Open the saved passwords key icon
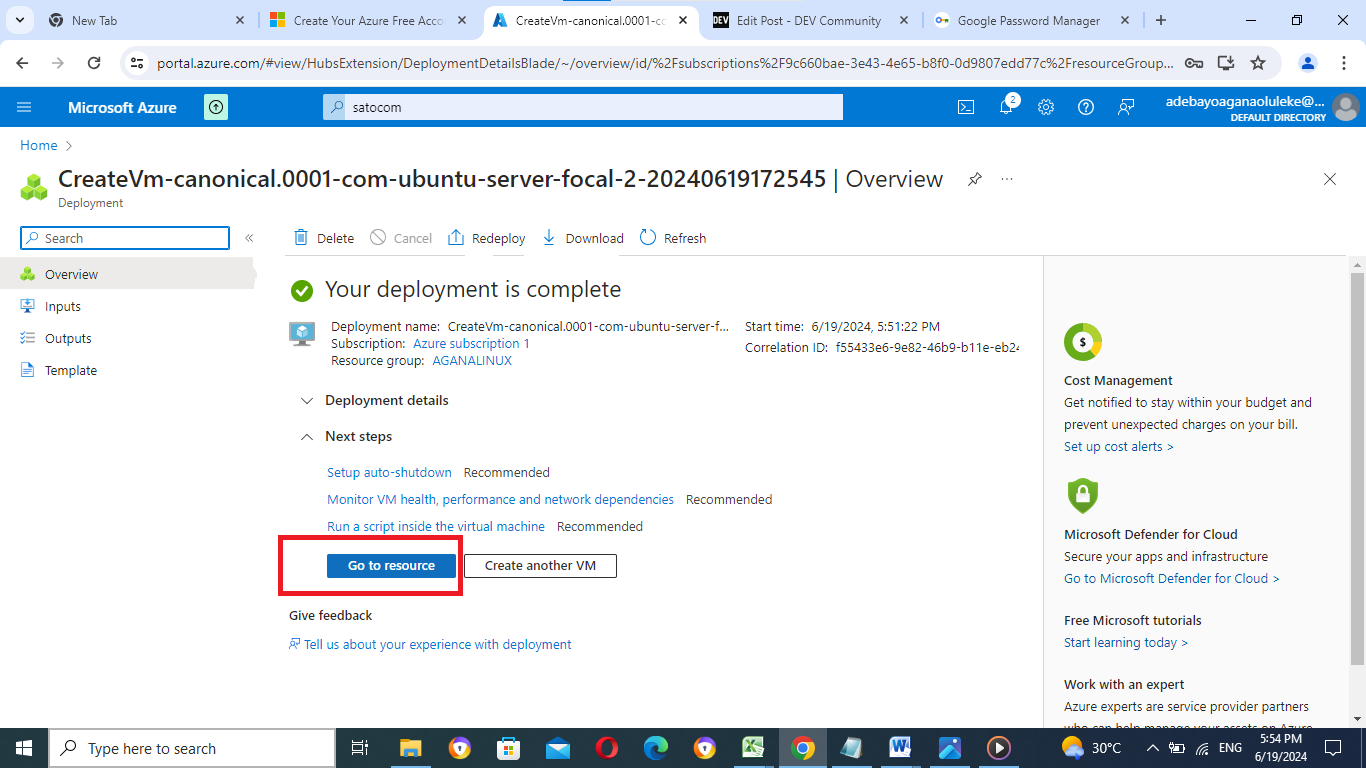1366x768 pixels. (1194, 63)
